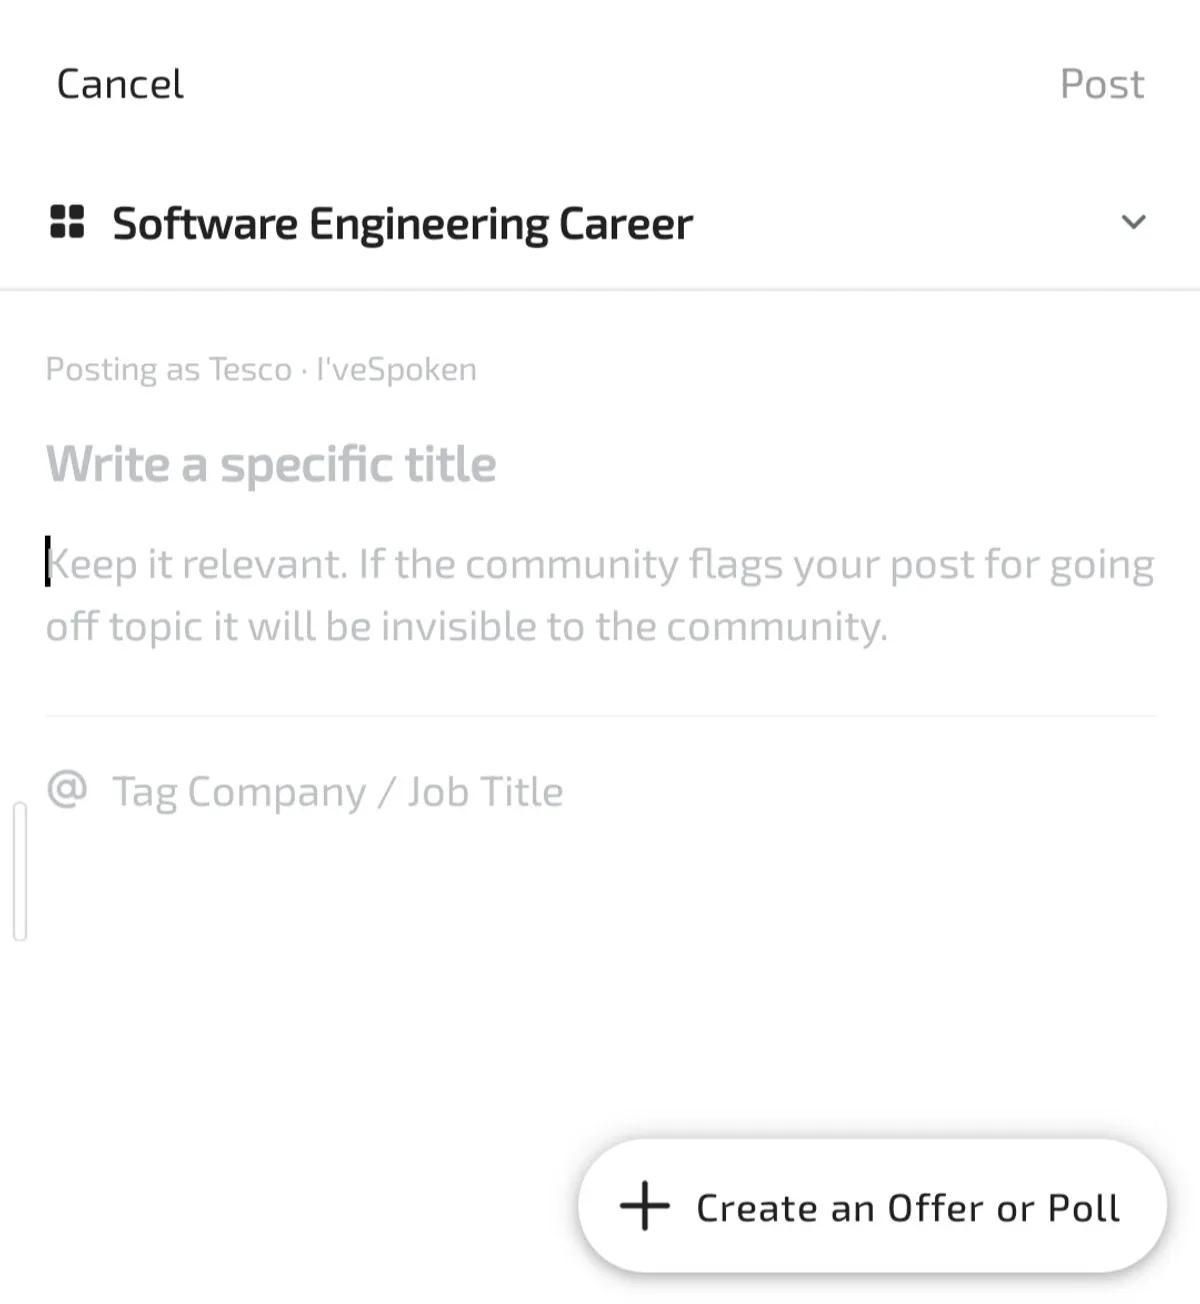Click the four-square grid channel icon
This screenshot has height=1304, width=1200.
click(67, 222)
